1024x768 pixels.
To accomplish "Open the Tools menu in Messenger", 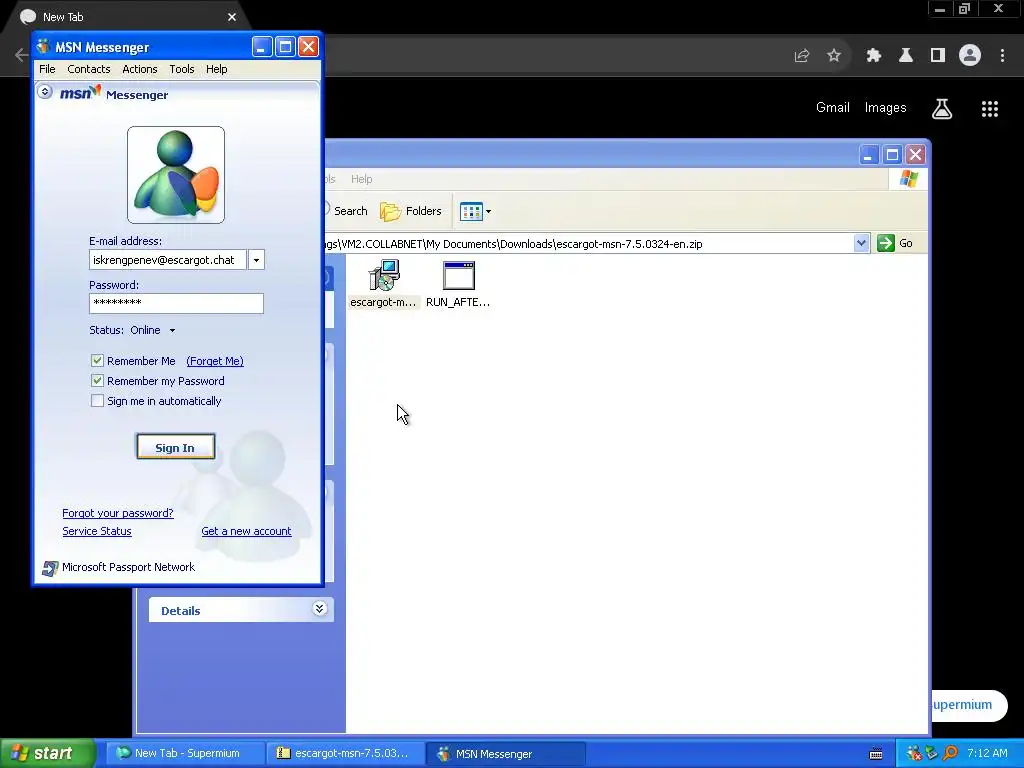I will [182, 69].
